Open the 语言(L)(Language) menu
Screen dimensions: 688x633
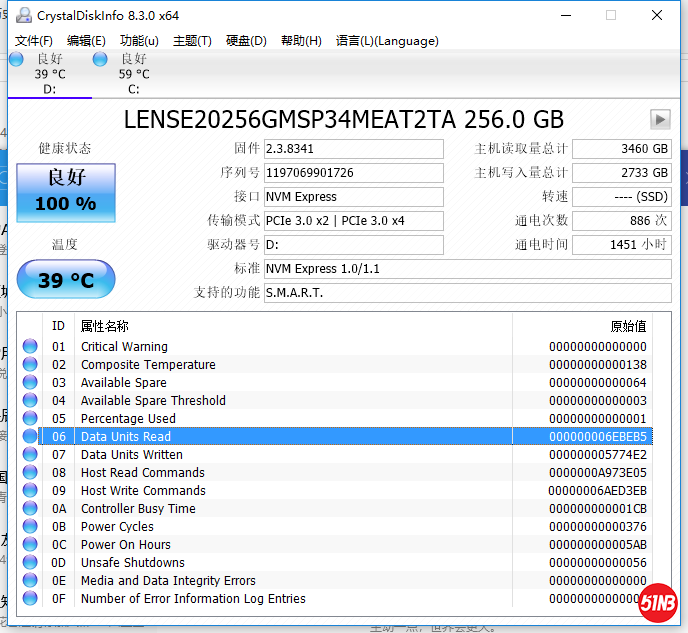pyautogui.click(x=387, y=41)
